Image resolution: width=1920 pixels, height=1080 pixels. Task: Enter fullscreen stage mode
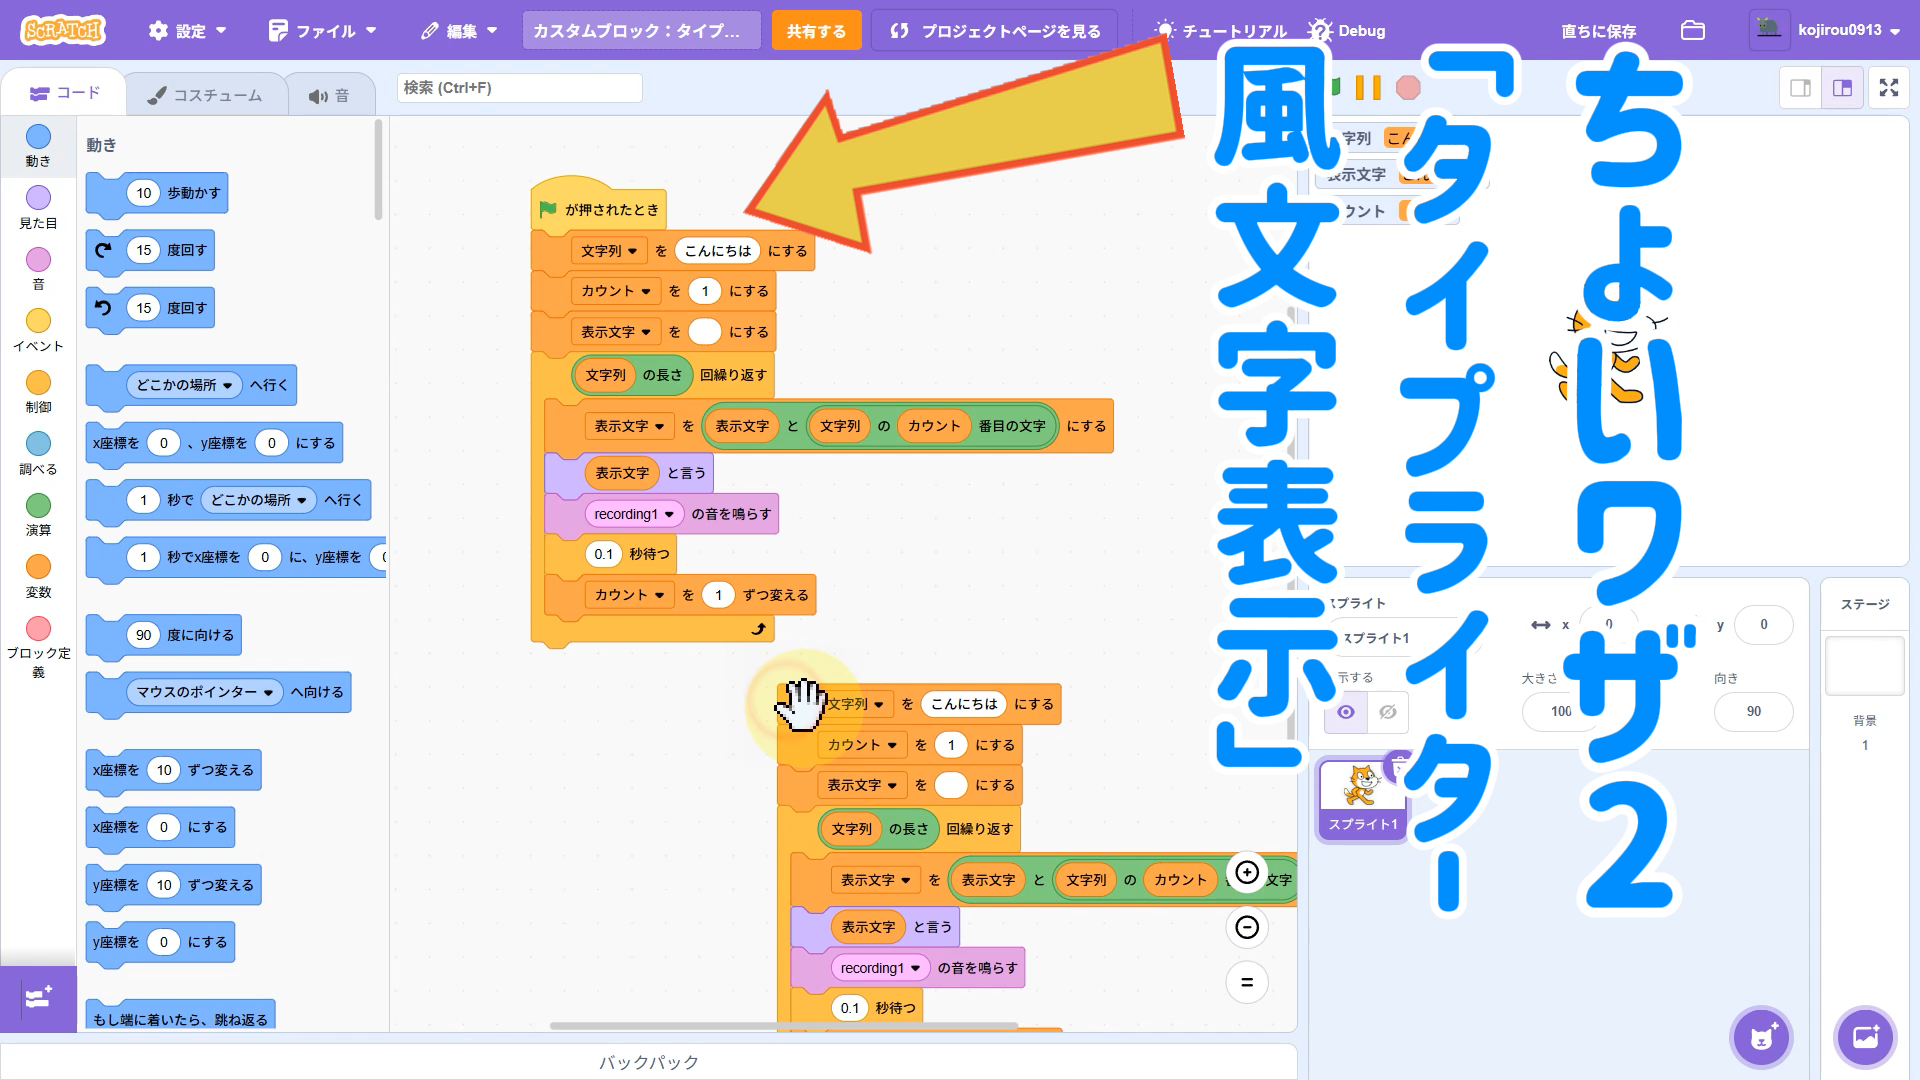tap(1888, 88)
